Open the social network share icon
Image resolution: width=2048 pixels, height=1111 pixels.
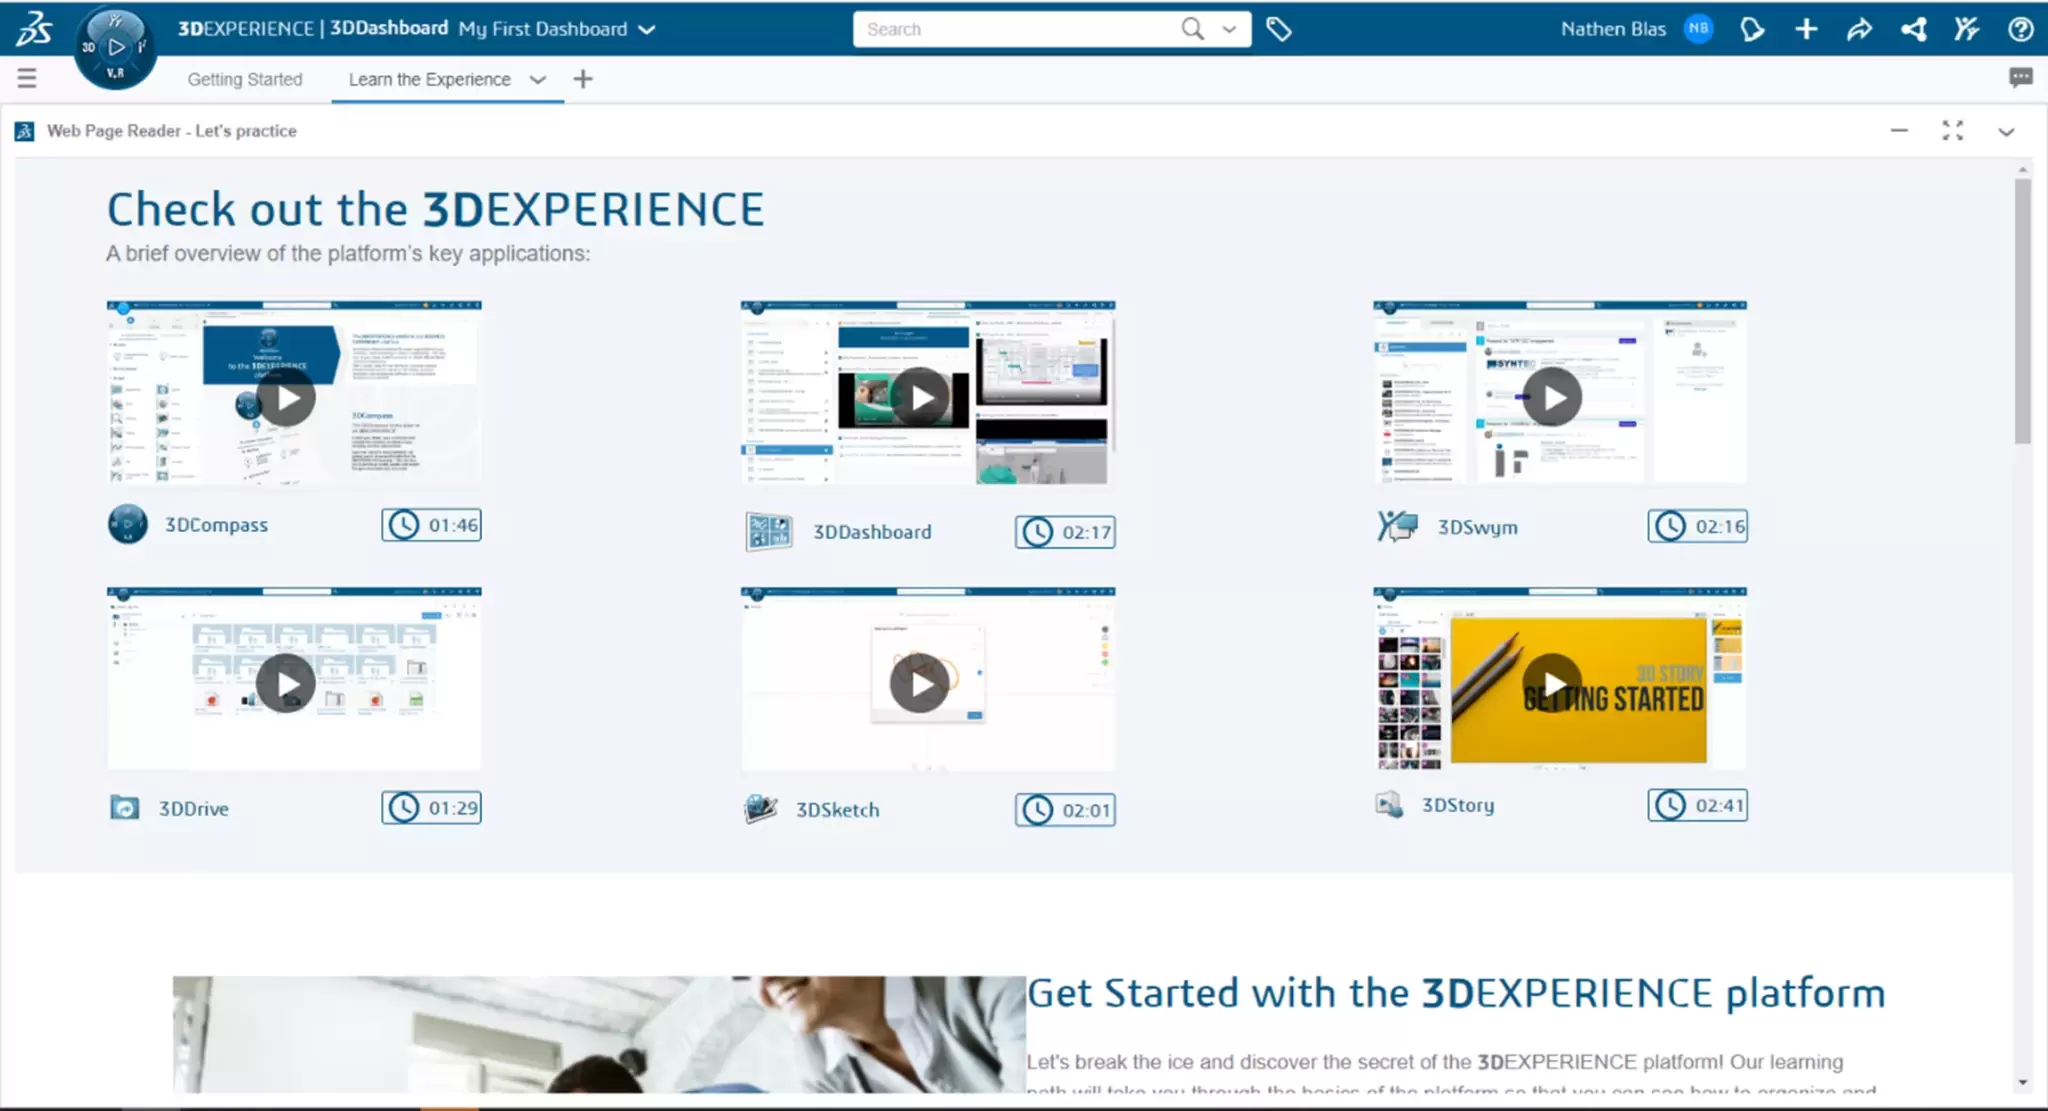click(1913, 29)
